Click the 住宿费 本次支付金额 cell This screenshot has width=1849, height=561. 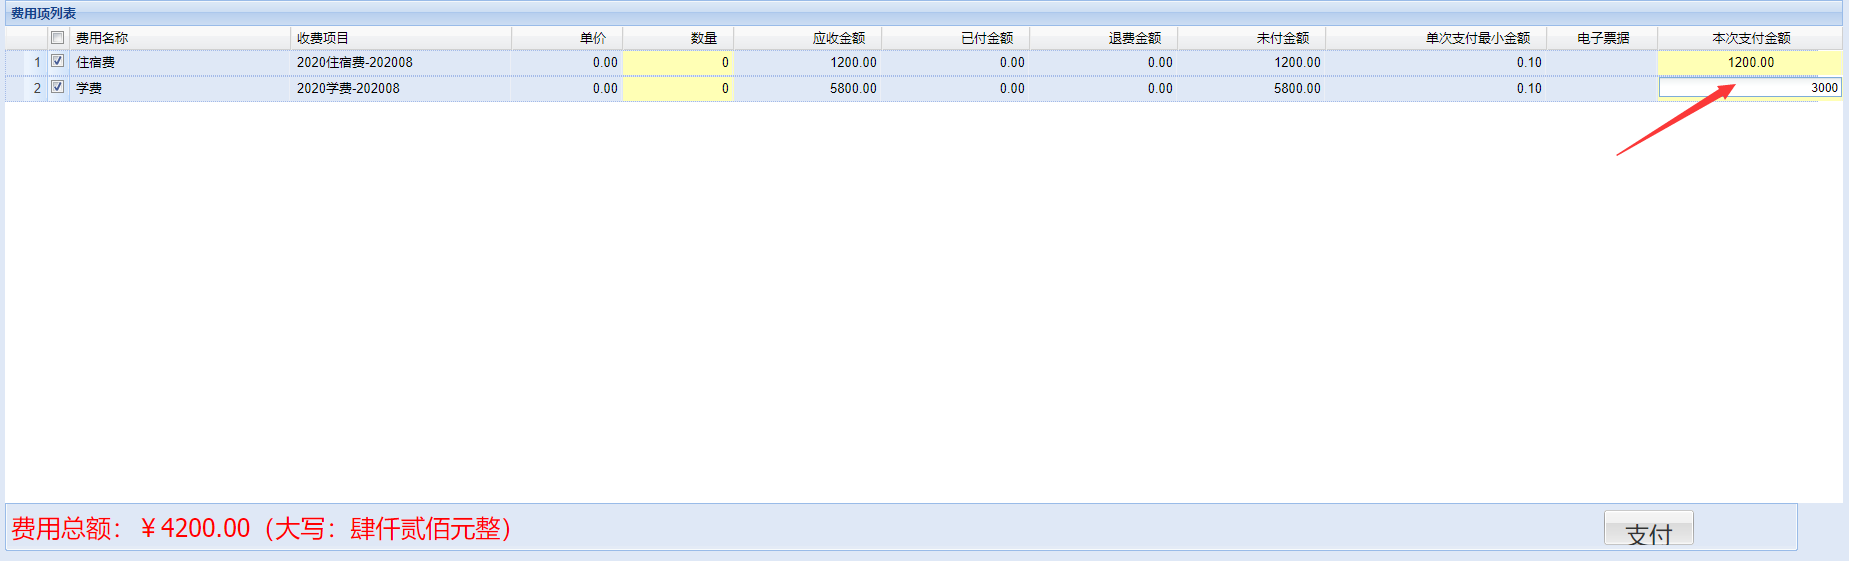(1749, 62)
